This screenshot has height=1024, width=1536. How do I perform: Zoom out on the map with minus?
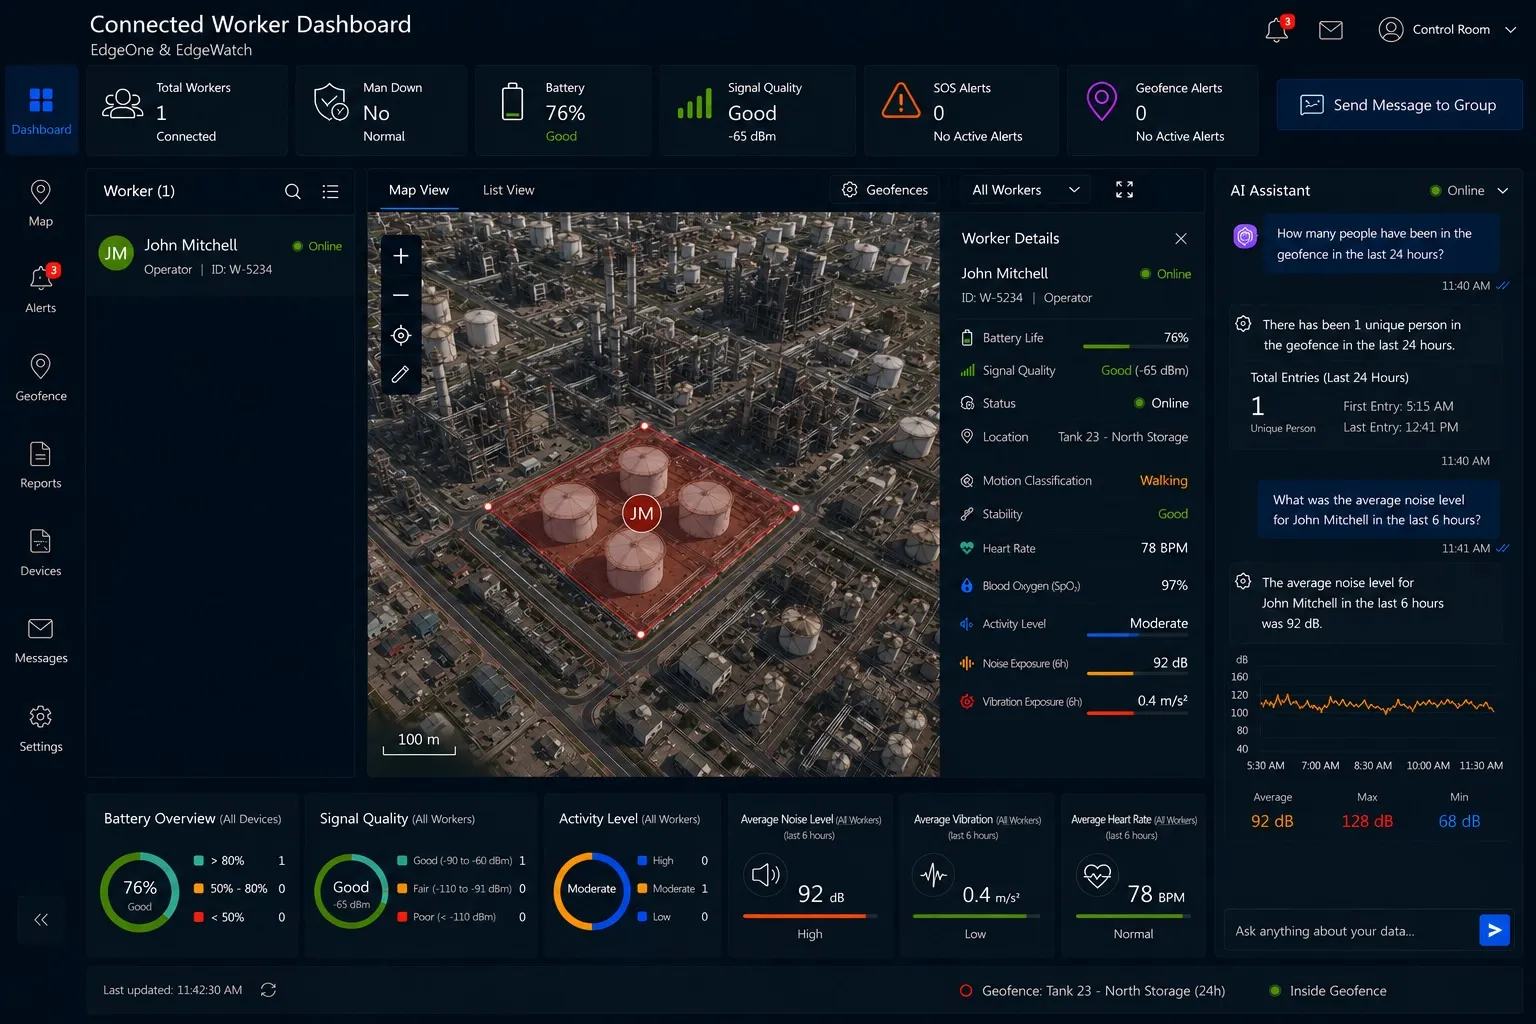pyautogui.click(x=401, y=295)
